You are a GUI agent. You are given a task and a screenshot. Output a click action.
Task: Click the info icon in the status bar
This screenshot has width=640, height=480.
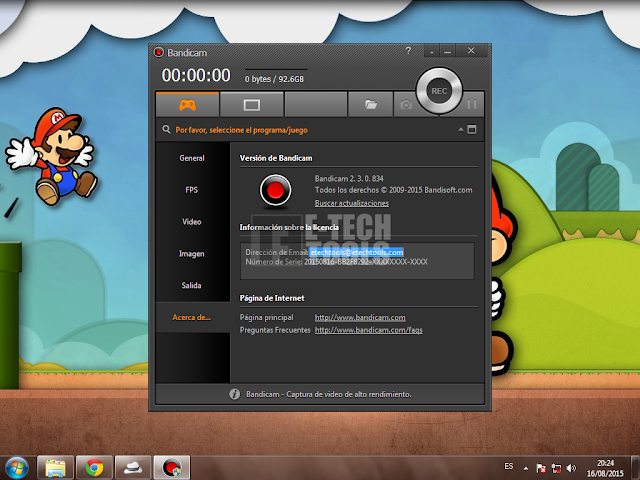coord(234,394)
